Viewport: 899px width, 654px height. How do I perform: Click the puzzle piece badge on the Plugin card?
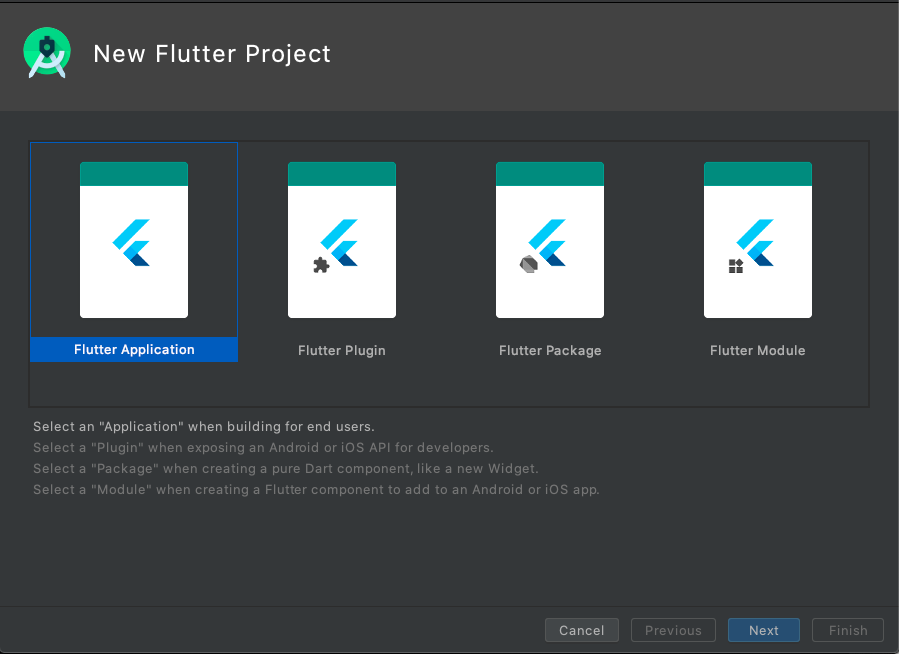[x=321, y=265]
